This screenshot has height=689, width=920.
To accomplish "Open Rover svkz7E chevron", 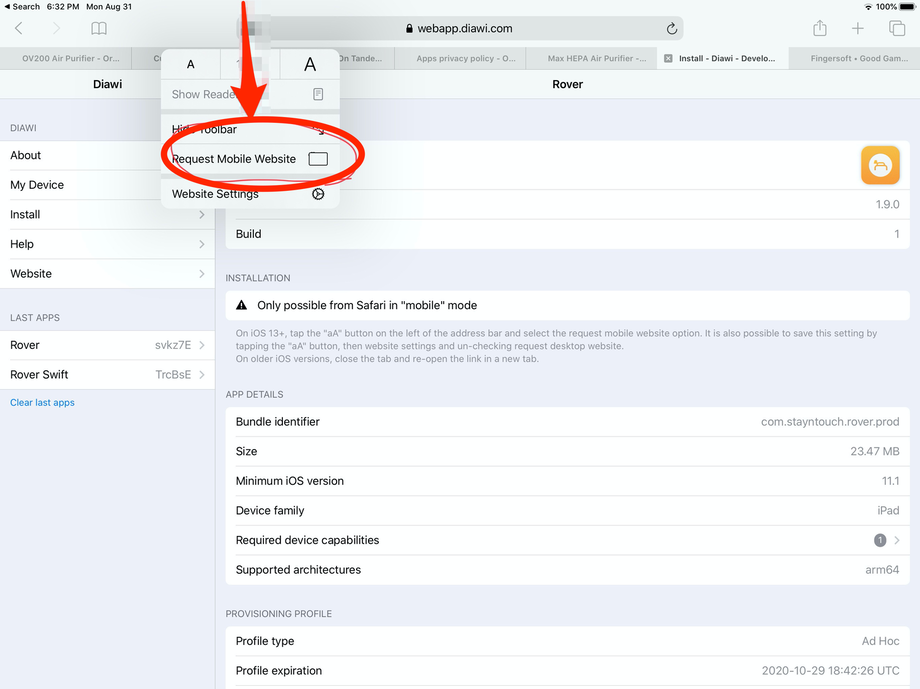I will [202, 345].
